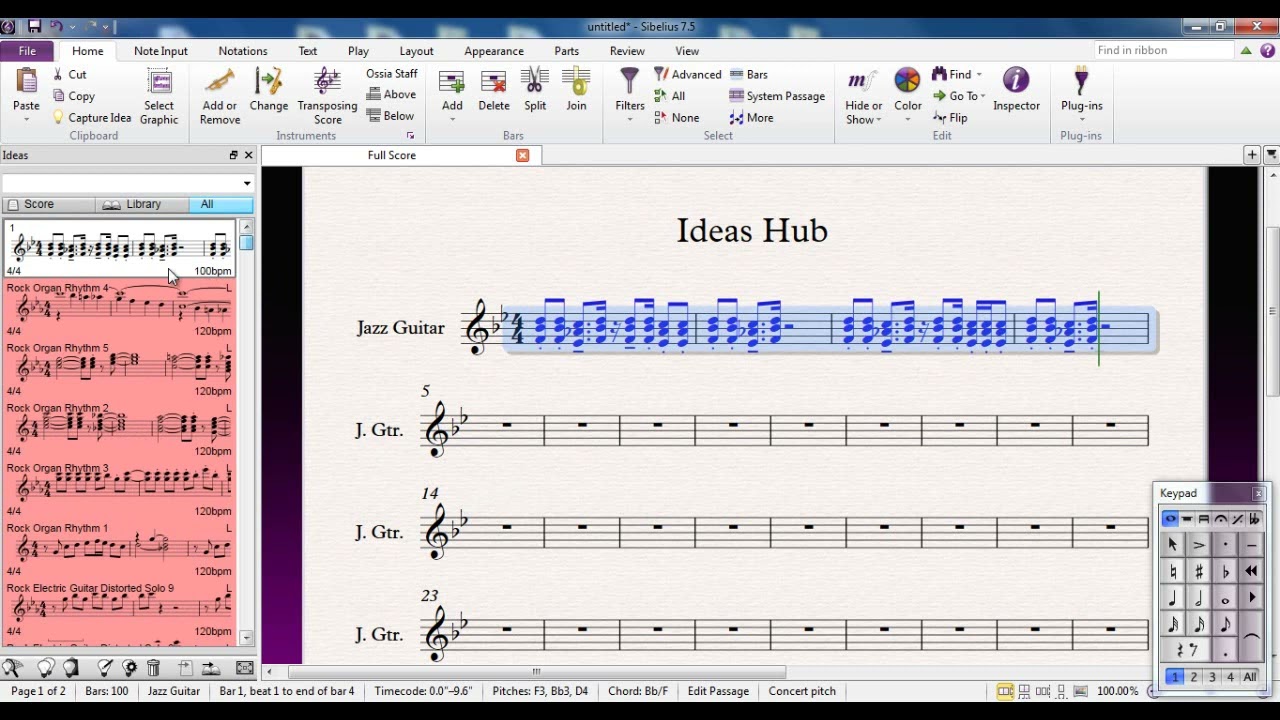Switch to the Note Input tab
Screen dimensions: 1280x720
[x=160, y=51]
